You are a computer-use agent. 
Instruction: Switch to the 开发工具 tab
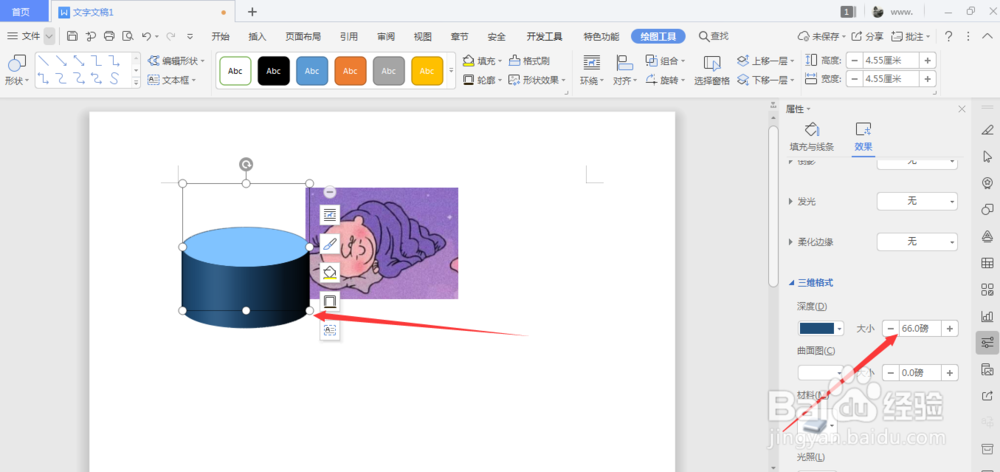[x=545, y=36]
